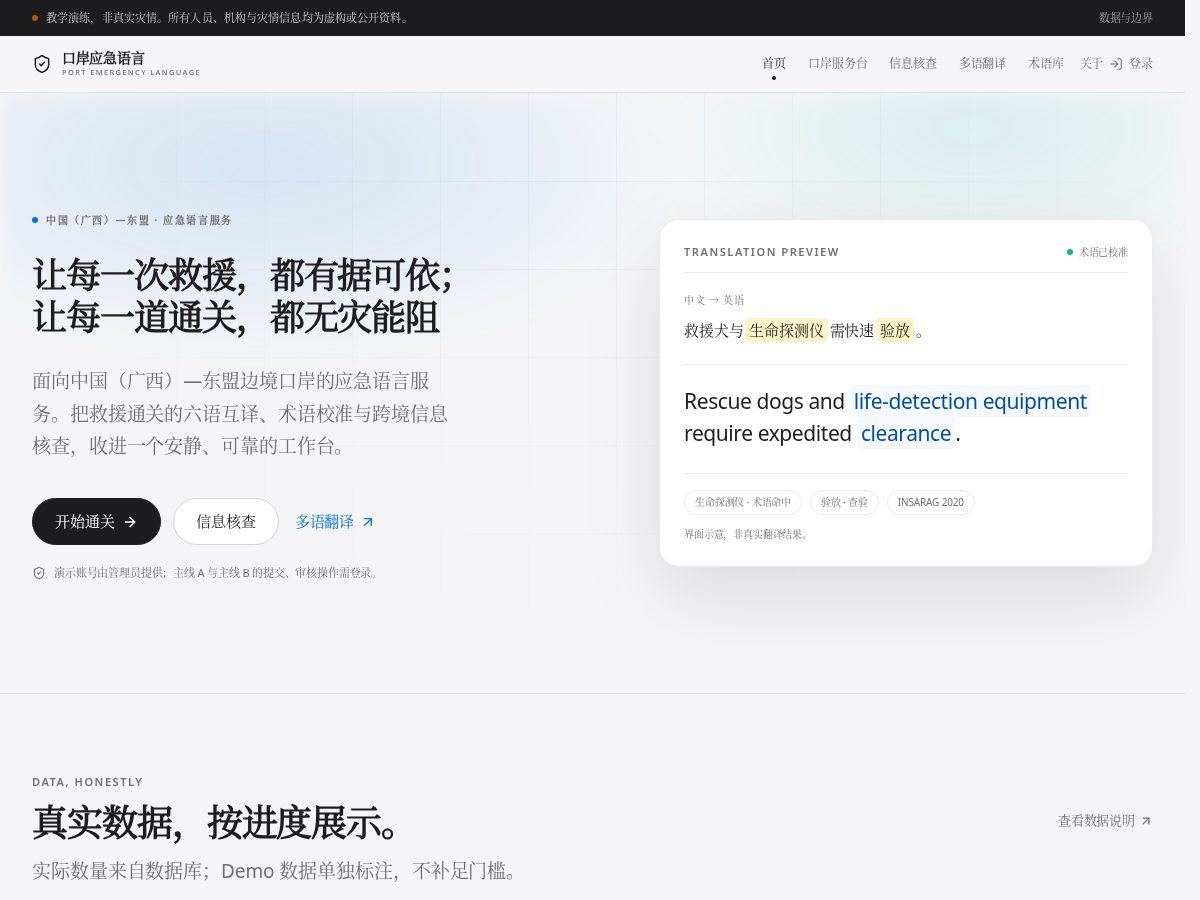Click the shield logo icon in header

click(x=42, y=64)
